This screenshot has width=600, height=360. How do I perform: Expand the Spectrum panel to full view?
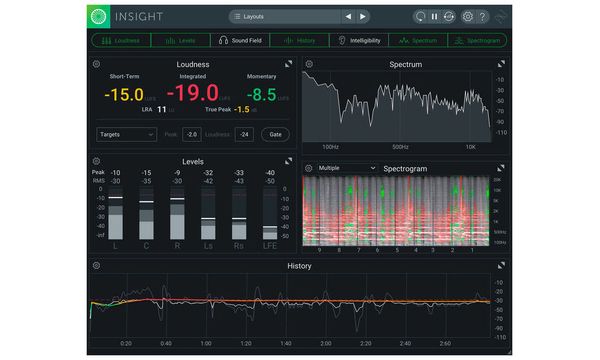point(501,64)
